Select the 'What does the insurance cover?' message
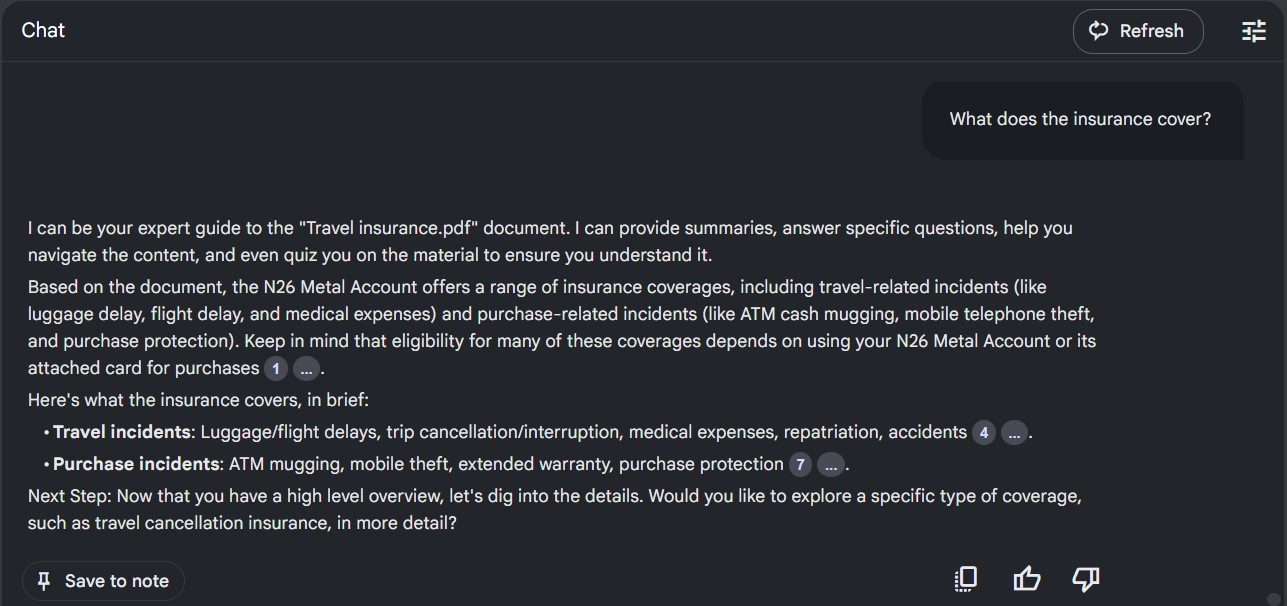Viewport: 1287px width, 606px height. pos(1080,119)
